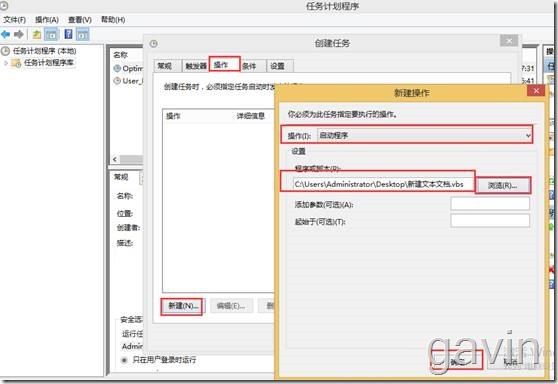
Task: Toggle the Show/Hide Console Tree toolbar icon
Action: coord(52,35)
